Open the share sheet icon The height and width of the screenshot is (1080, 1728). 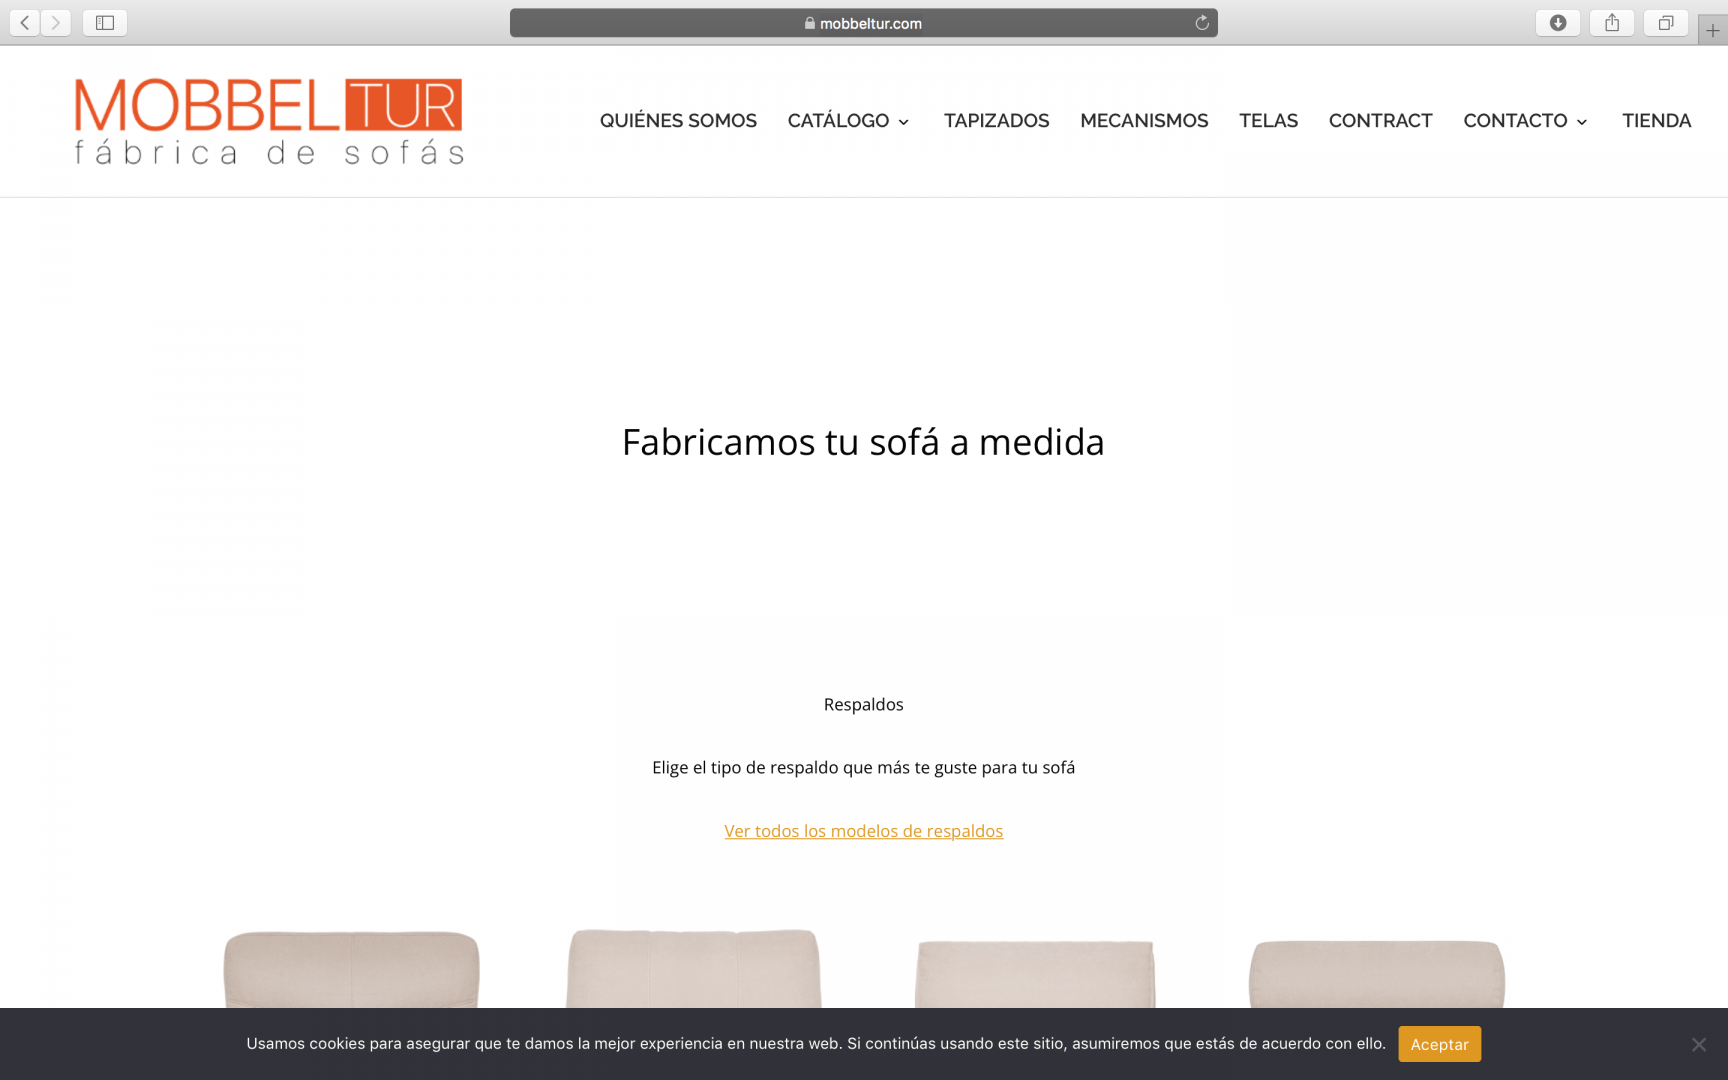pyautogui.click(x=1612, y=22)
